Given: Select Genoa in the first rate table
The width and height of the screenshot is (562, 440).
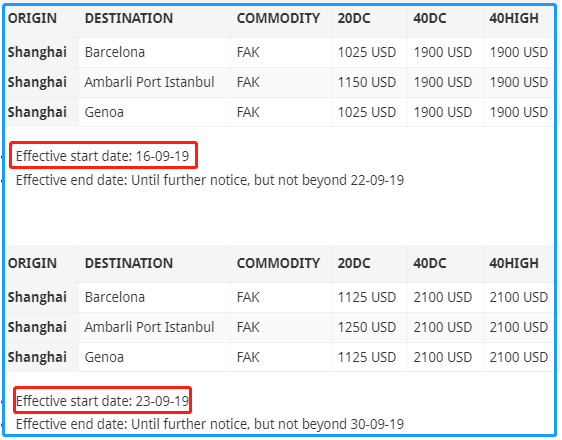Looking at the screenshot, I should pyautogui.click(x=104, y=113).
